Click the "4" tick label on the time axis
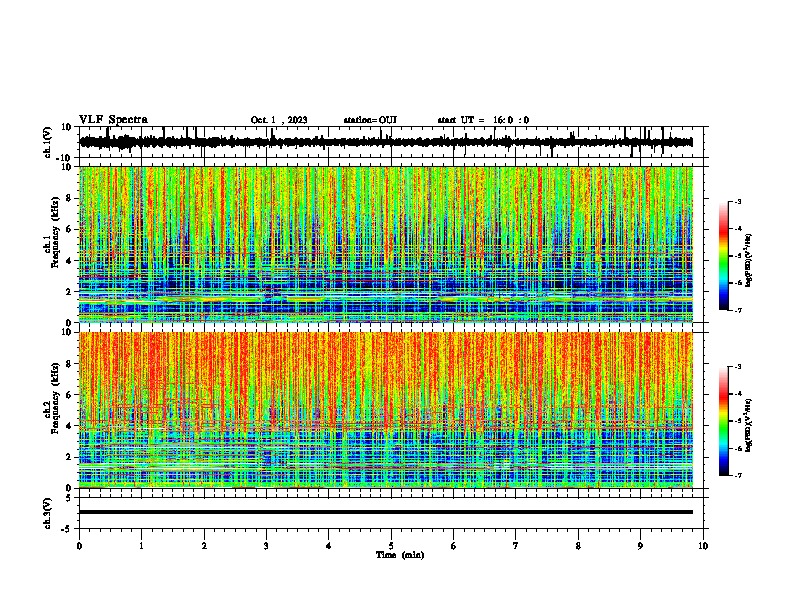 point(329,546)
